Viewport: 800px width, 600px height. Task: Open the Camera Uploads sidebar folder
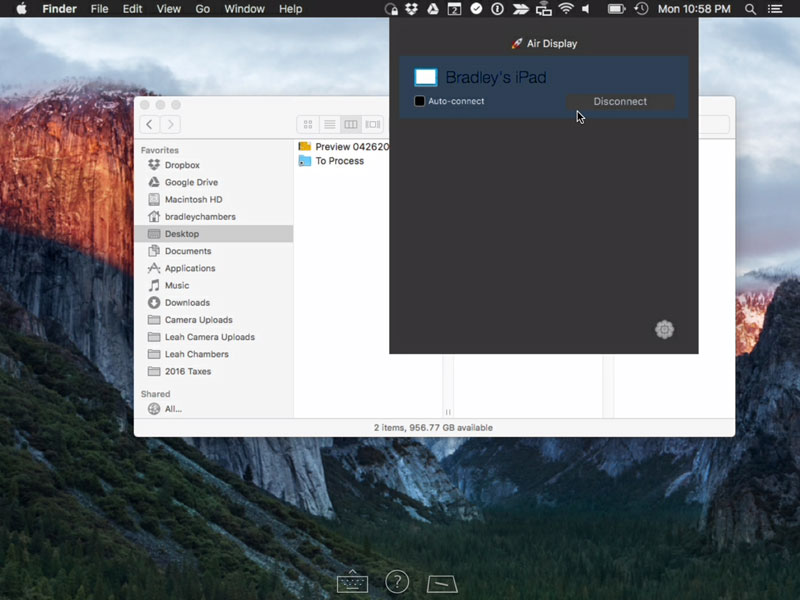[214, 320]
